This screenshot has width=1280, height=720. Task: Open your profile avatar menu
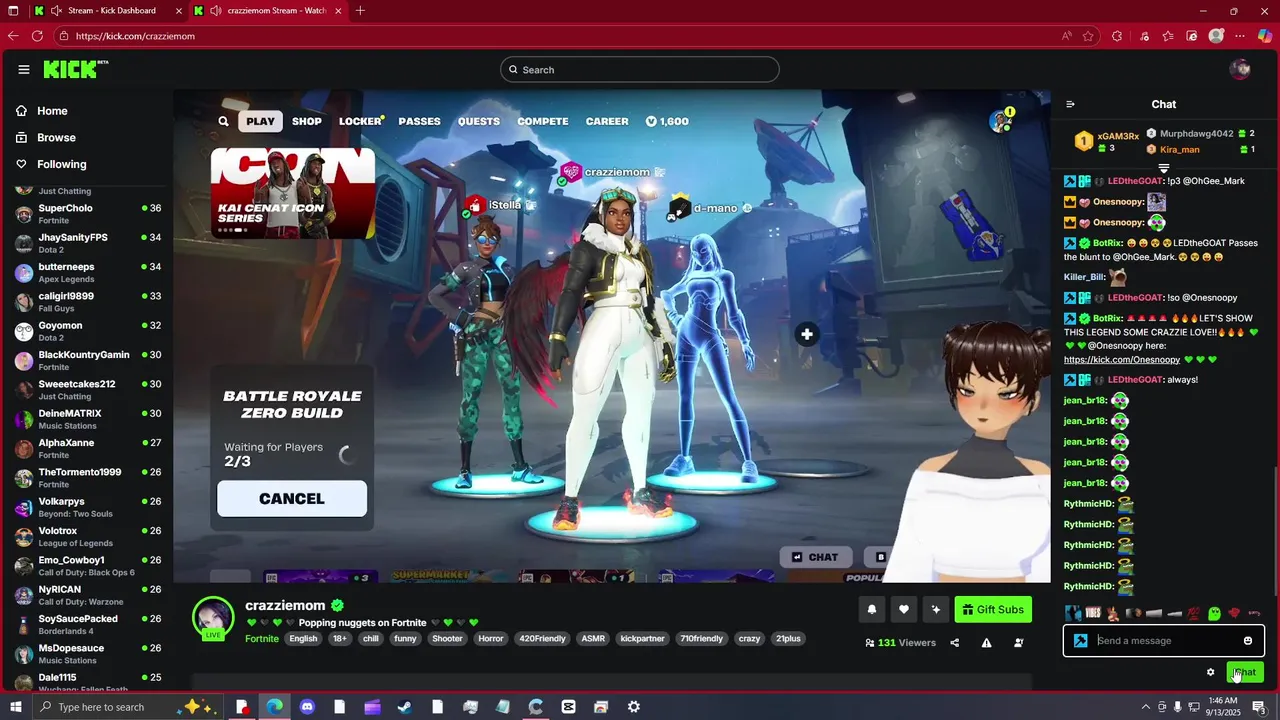[x=1240, y=69]
